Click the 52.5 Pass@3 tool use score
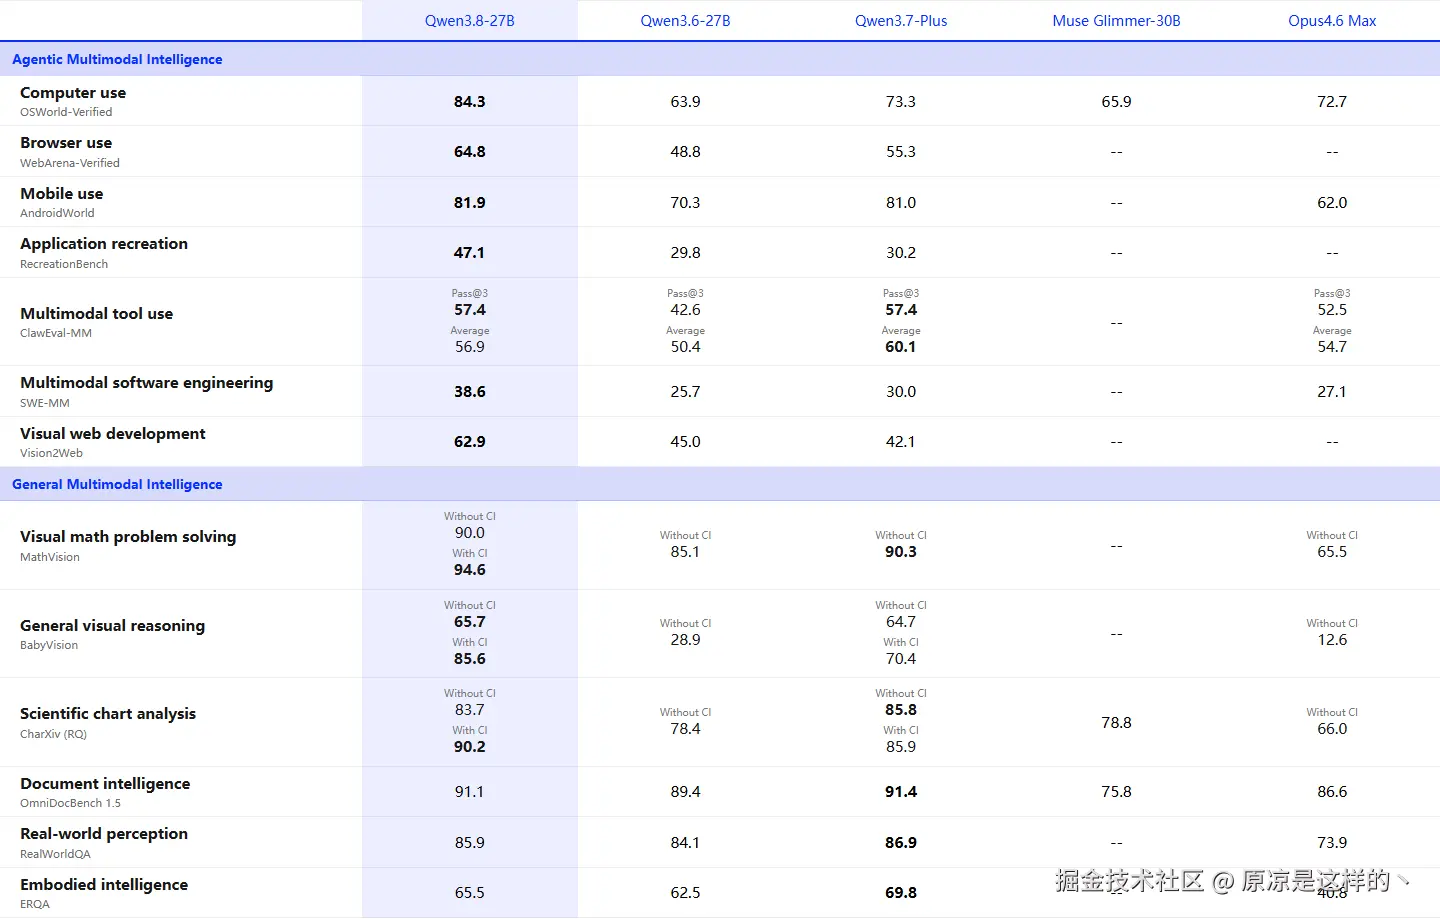Screen dimensions: 1440x919 tap(1332, 310)
